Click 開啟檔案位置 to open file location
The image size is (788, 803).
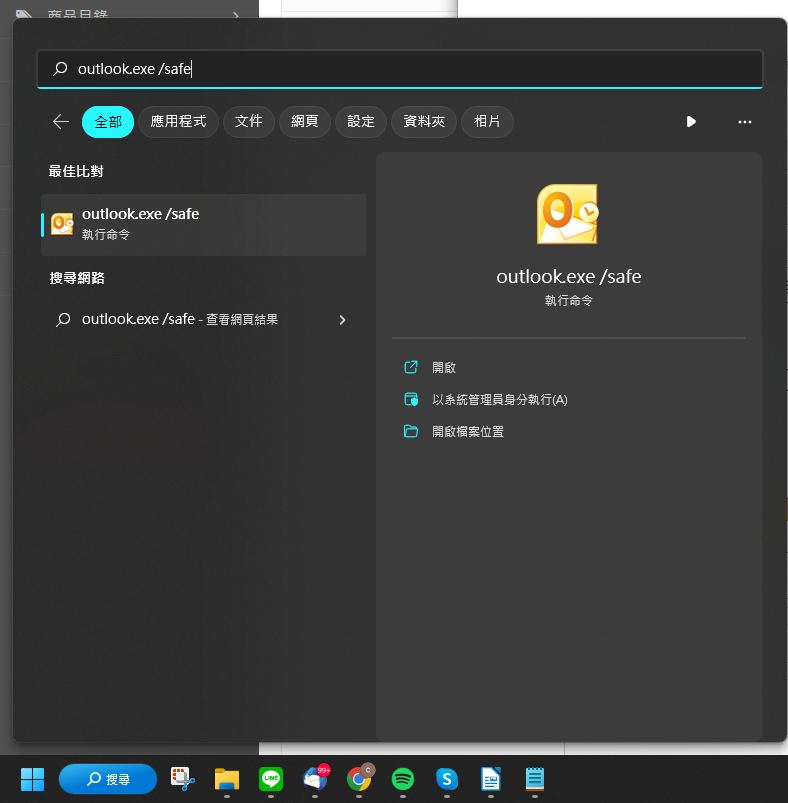[467, 432]
